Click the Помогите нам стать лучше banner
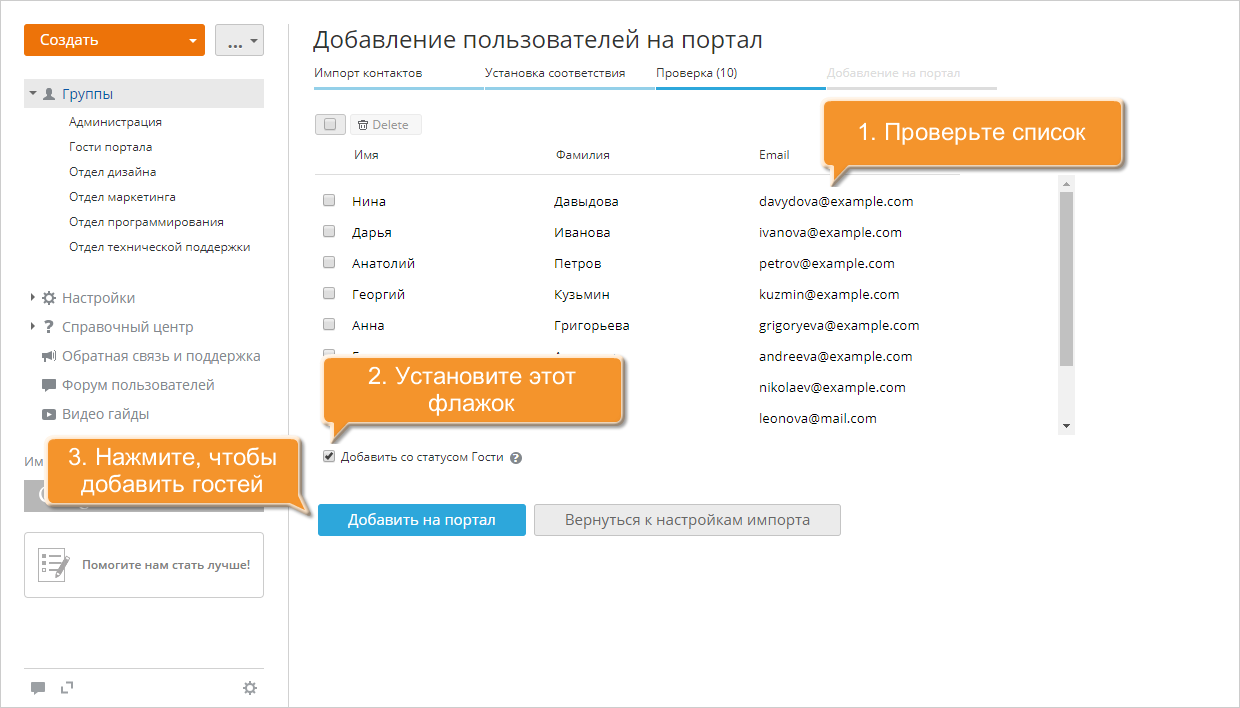Screen dimensions: 1240x708 pos(144,565)
